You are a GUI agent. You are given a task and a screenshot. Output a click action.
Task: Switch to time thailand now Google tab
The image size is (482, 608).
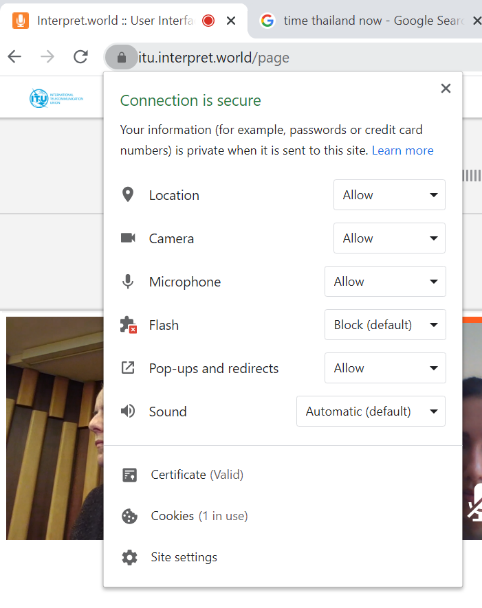[366, 21]
